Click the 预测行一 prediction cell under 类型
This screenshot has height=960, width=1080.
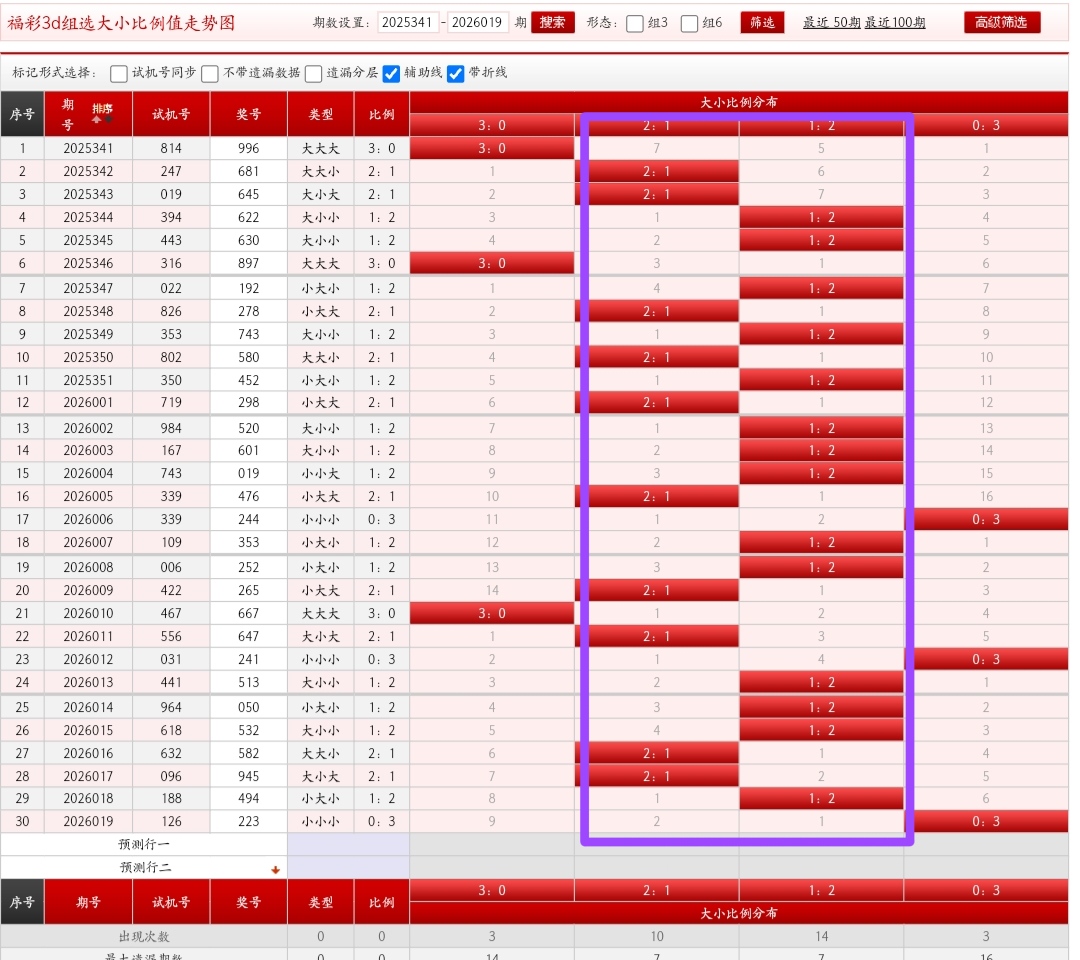[x=321, y=844]
